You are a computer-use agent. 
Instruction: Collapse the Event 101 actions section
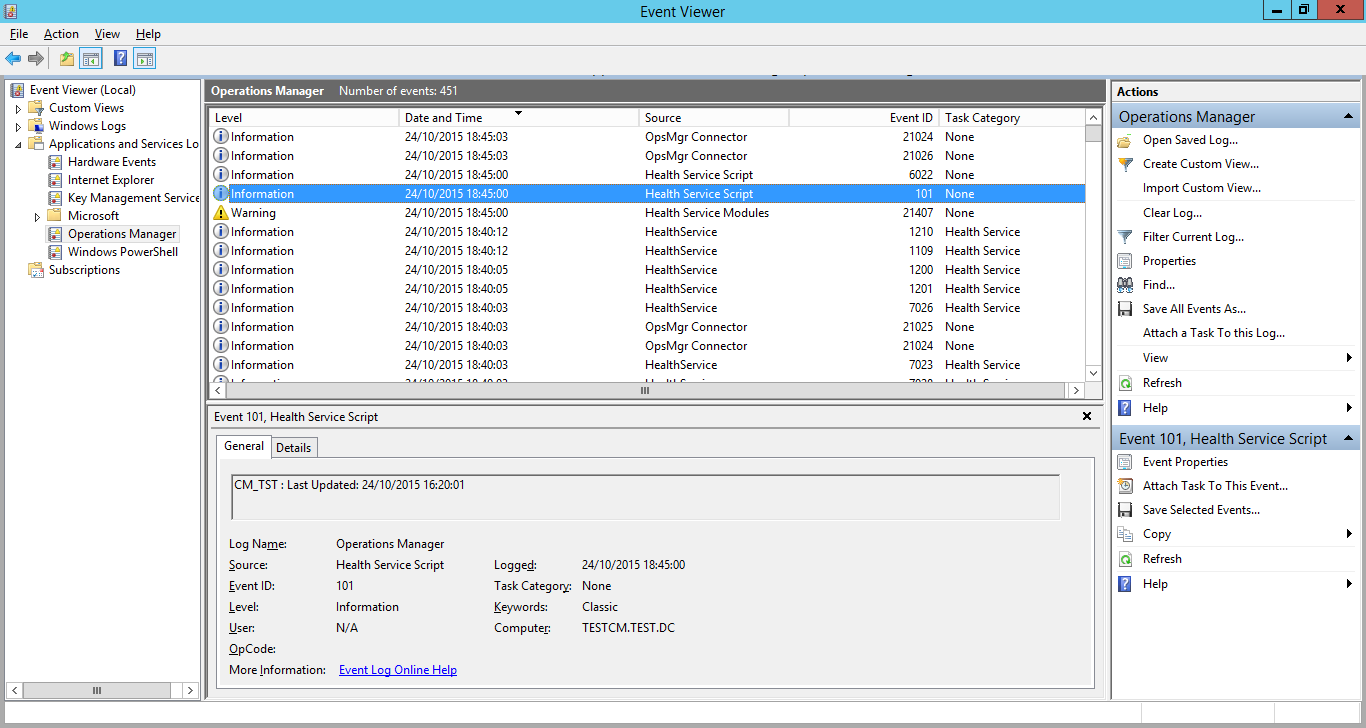pyautogui.click(x=1348, y=438)
